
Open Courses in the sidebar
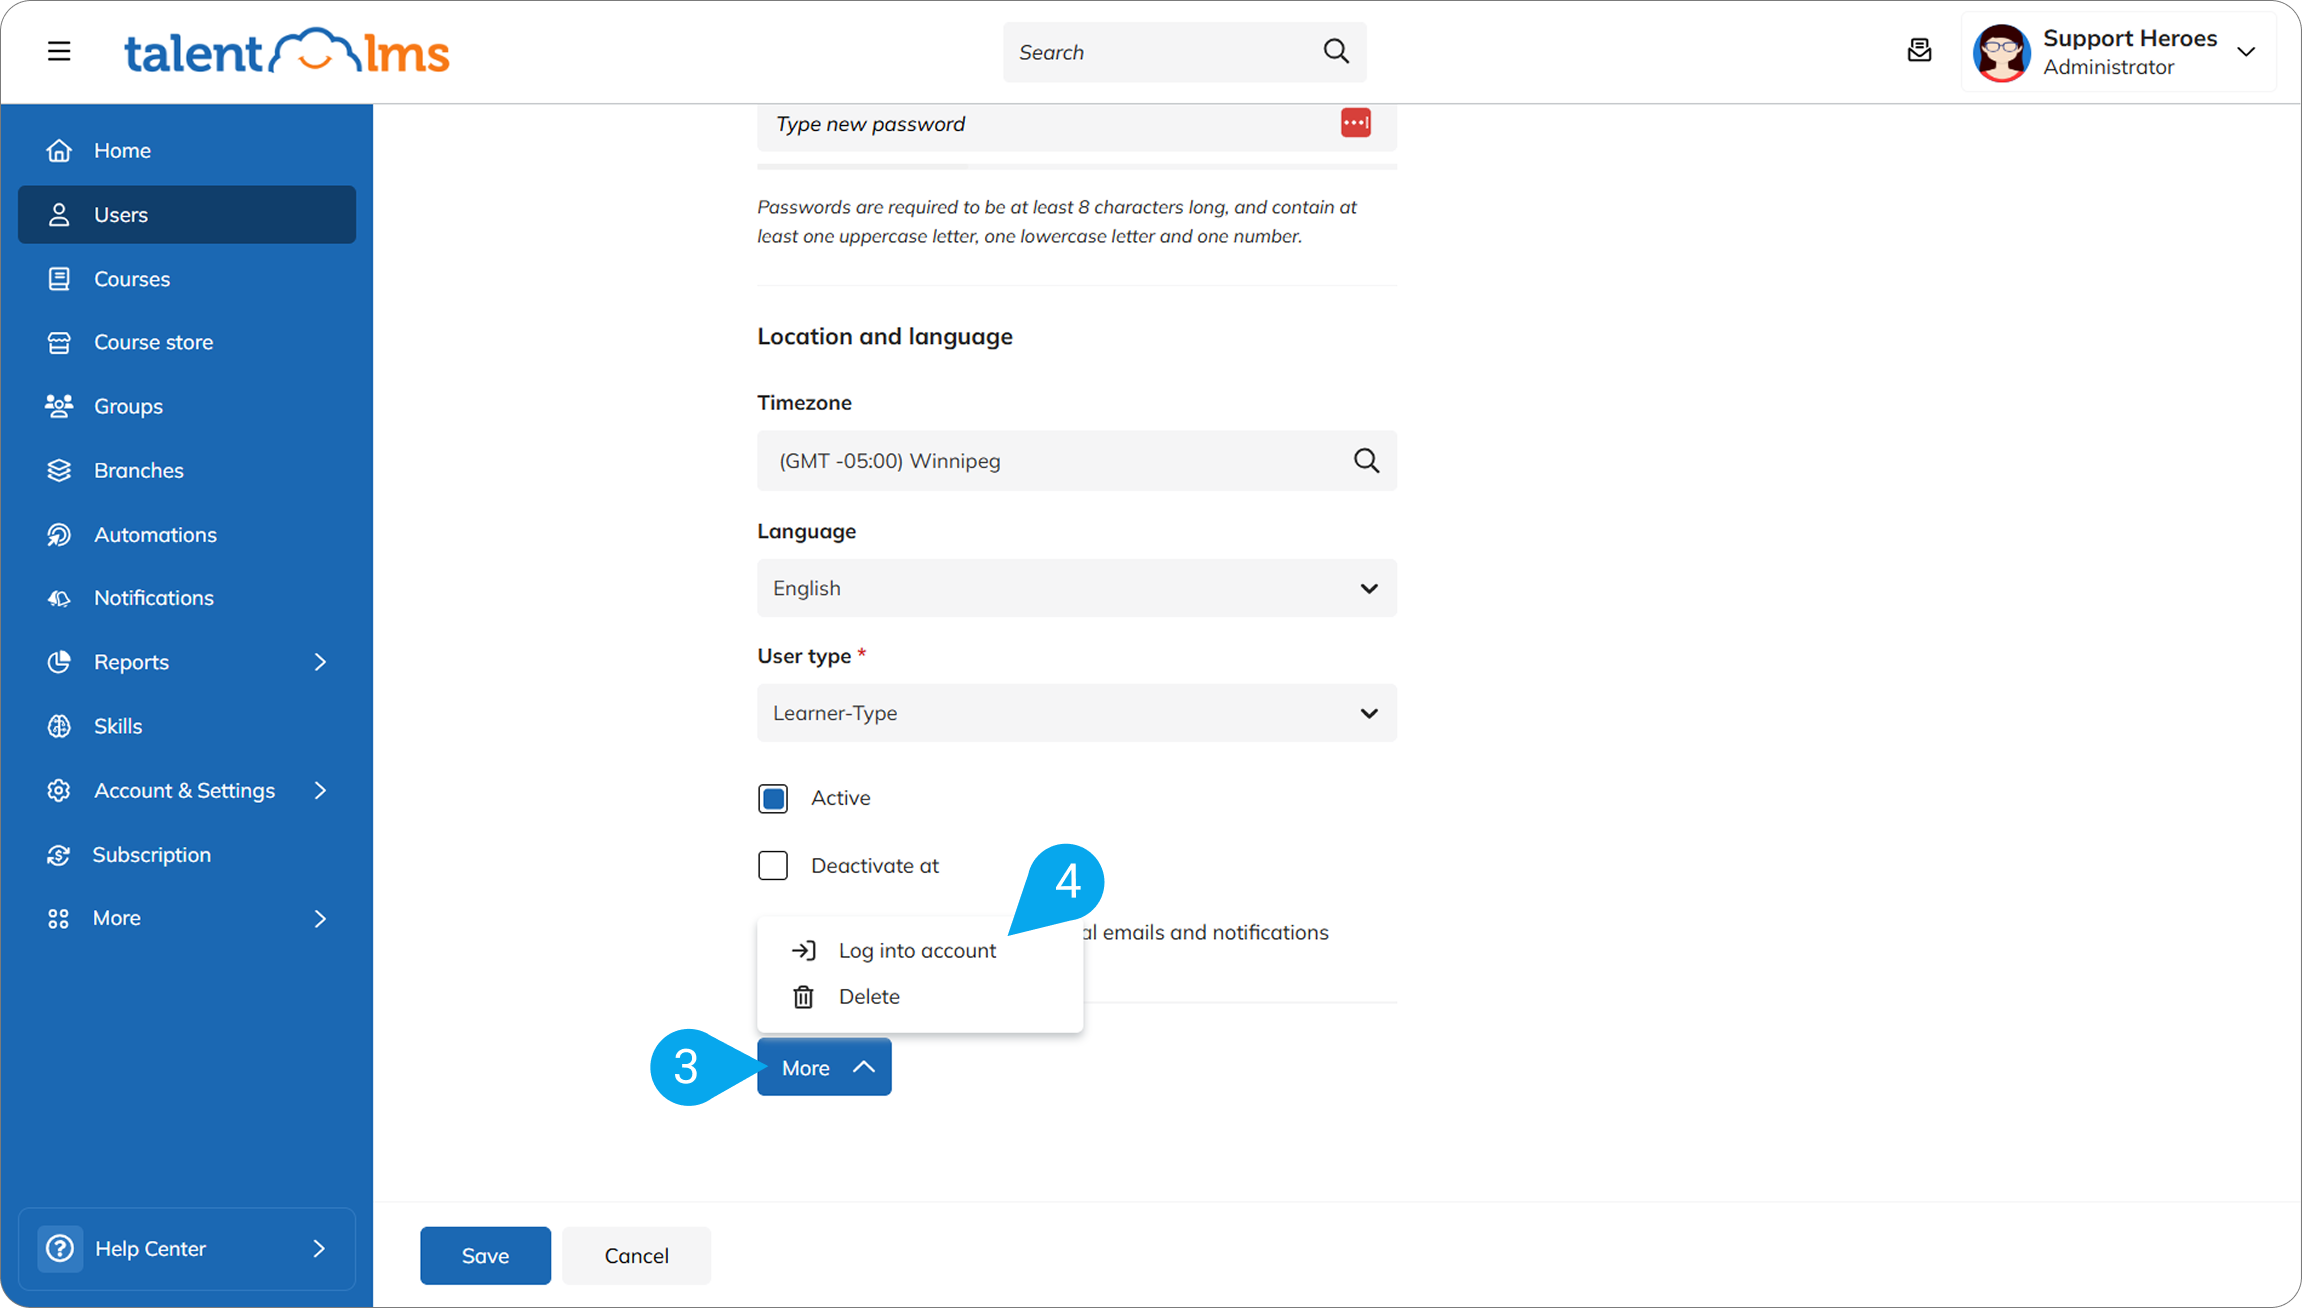187,278
